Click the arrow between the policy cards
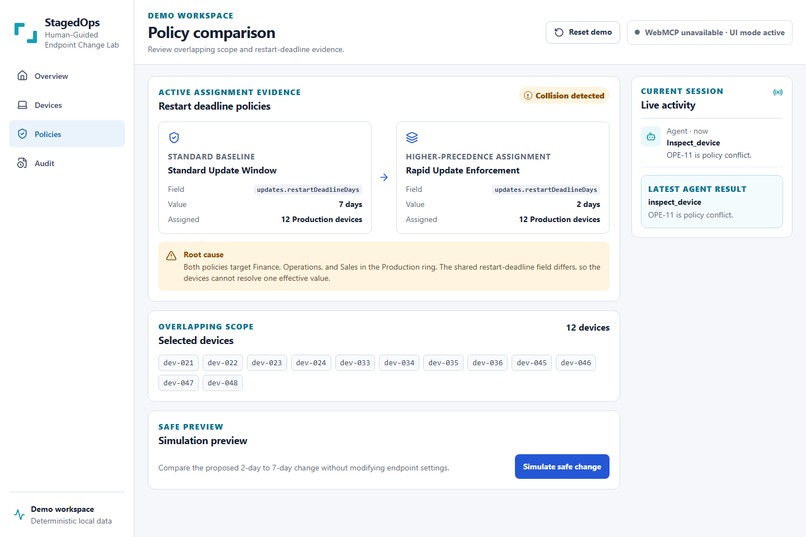 click(x=384, y=177)
